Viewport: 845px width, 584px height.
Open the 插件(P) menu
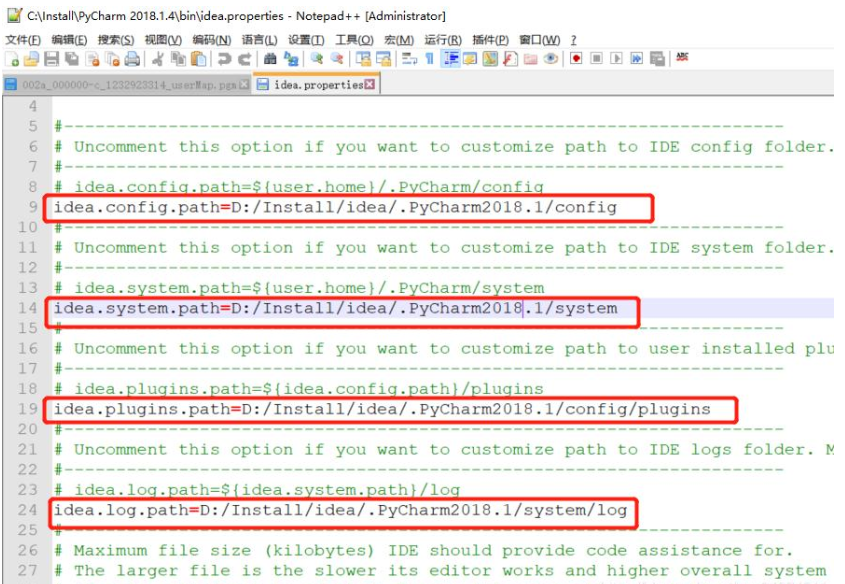click(490, 40)
